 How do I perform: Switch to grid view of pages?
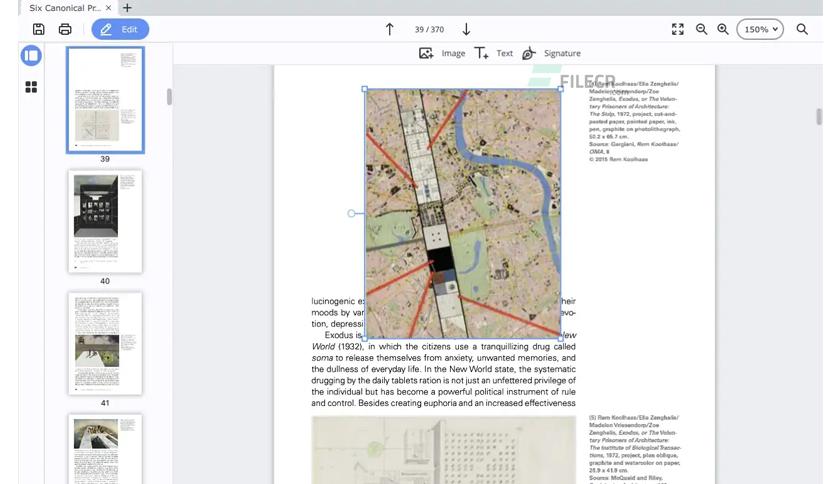(31, 87)
